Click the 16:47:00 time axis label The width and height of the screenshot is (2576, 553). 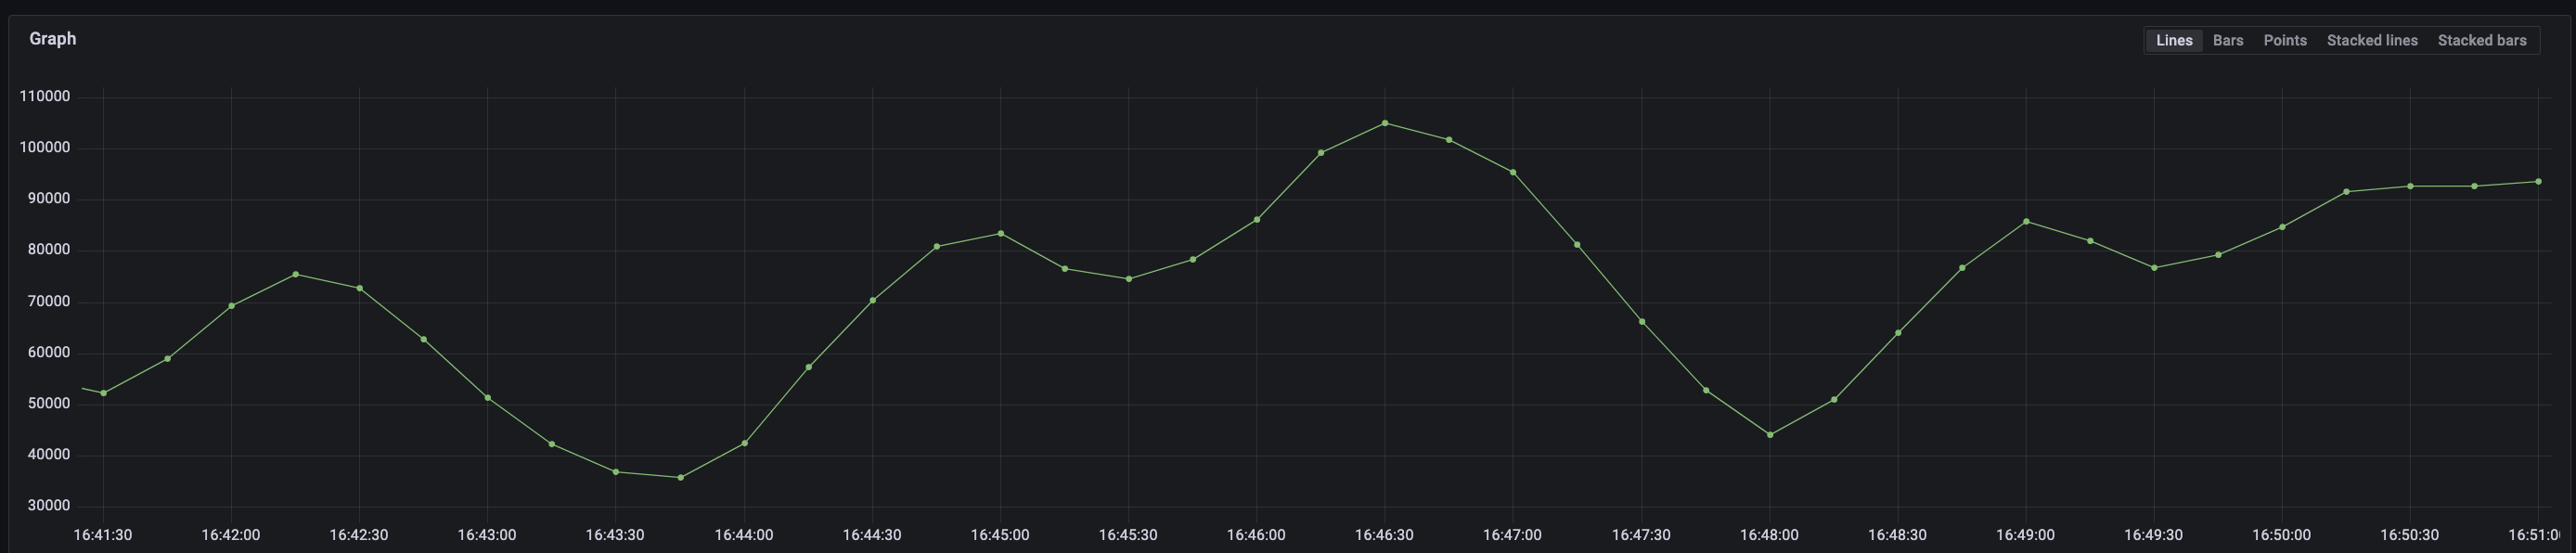[1513, 535]
